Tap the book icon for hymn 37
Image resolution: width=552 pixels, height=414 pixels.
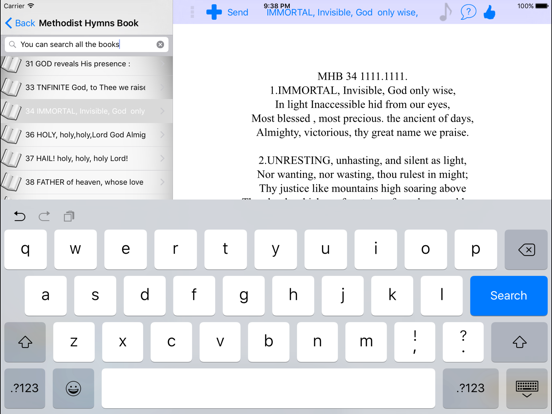click(11, 159)
